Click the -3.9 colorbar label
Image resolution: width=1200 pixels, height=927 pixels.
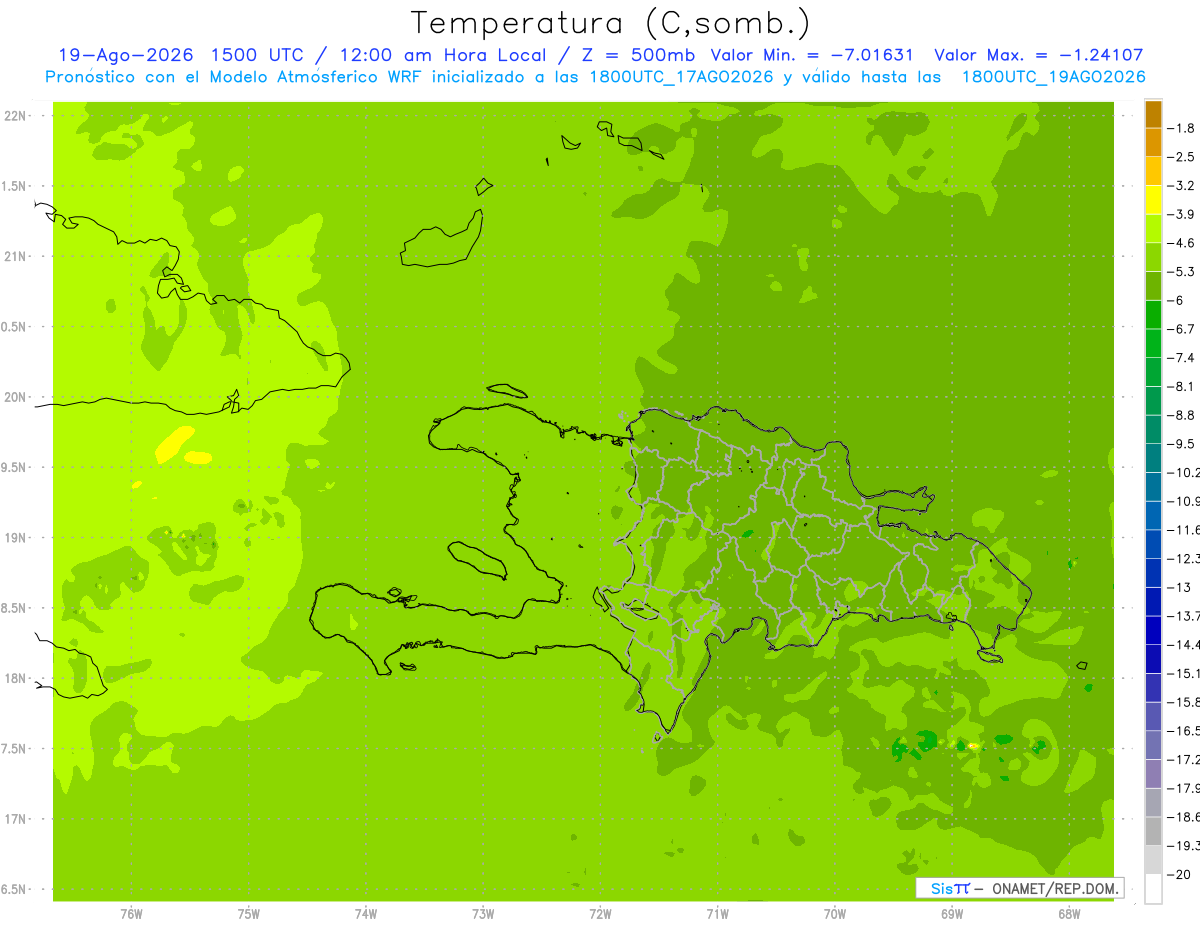(x=1181, y=214)
